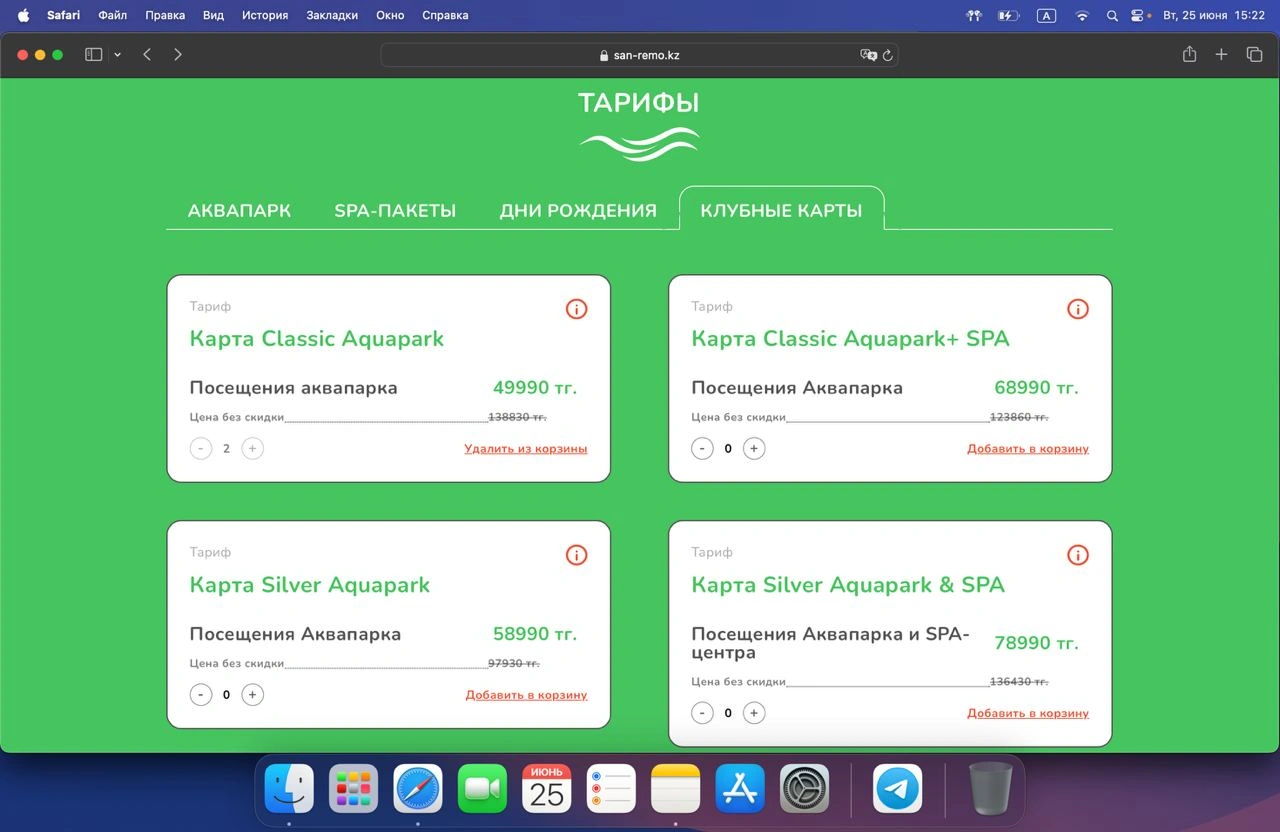Screen dimensions: 1280x832
Task: Open info for Карта Classic Aquapark+ SPA
Action: (1078, 309)
